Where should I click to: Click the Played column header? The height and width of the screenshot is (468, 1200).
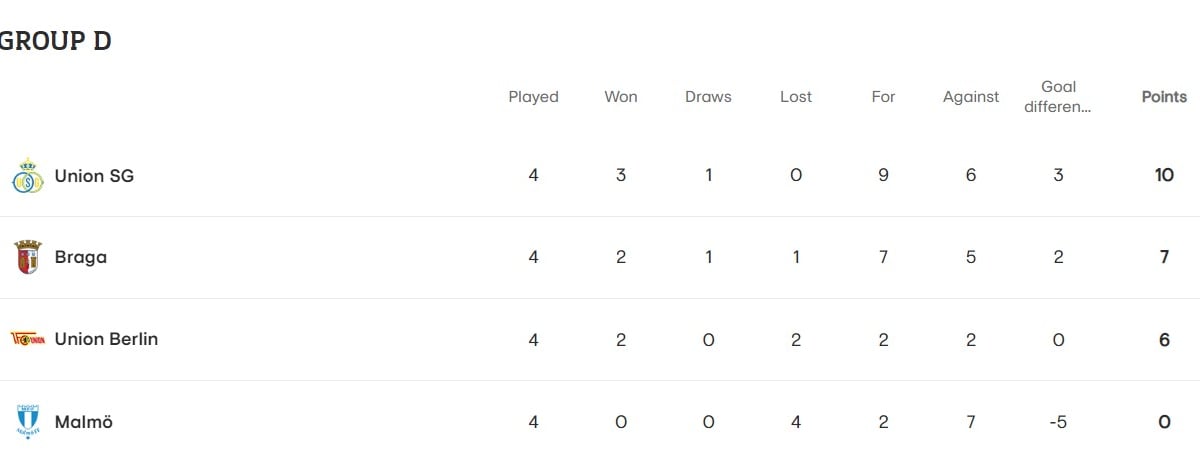point(533,97)
